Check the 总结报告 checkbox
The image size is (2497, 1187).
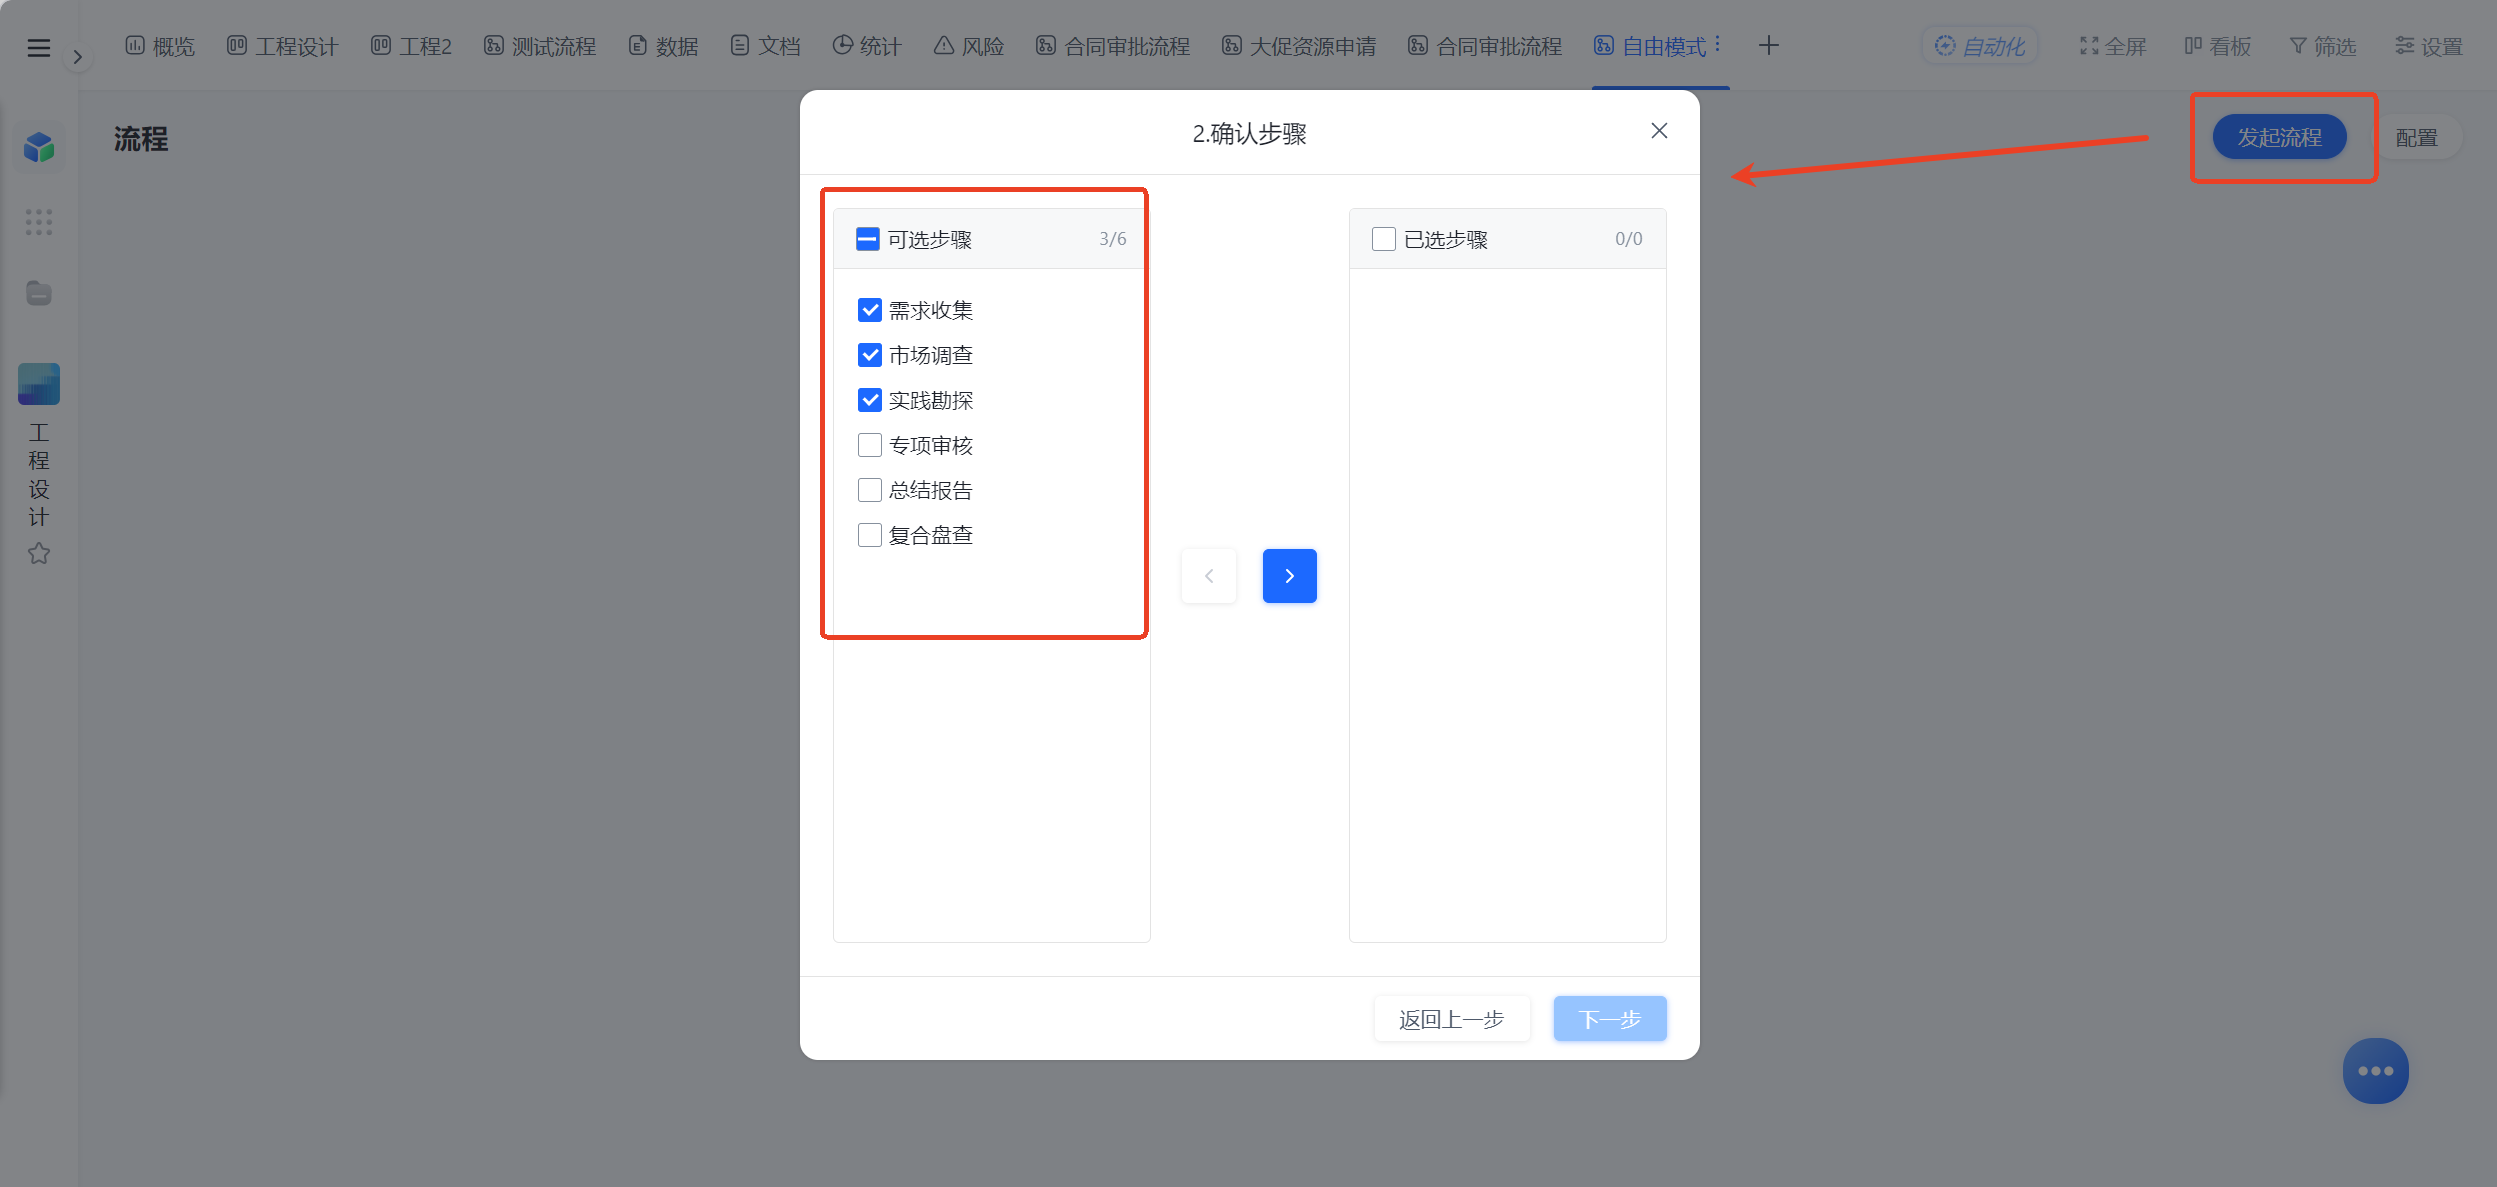tap(870, 490)
